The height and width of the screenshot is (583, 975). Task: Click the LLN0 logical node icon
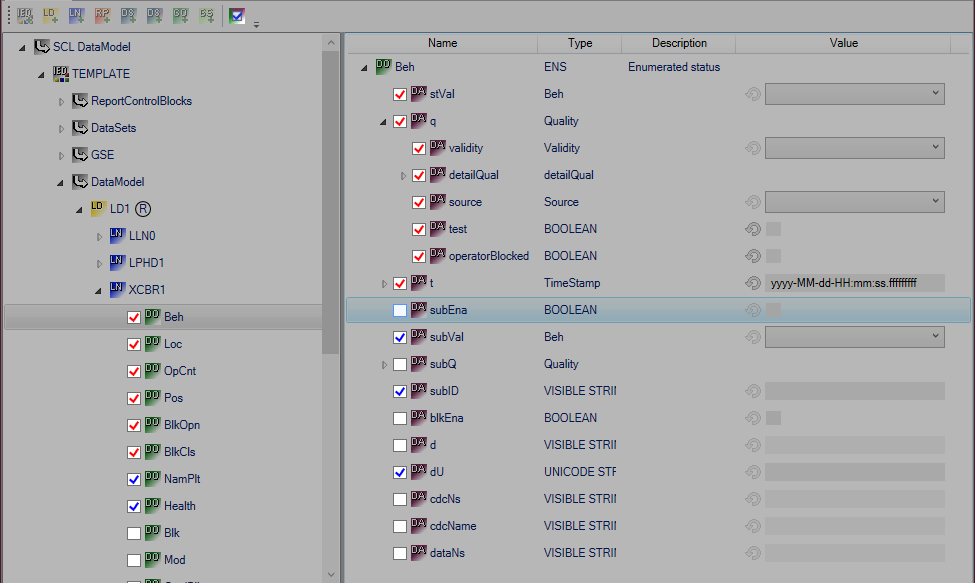coord(117,235)
